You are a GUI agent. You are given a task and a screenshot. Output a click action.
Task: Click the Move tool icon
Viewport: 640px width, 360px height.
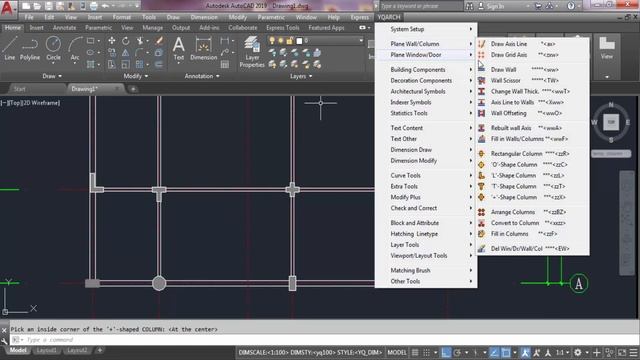click(111, 40)
